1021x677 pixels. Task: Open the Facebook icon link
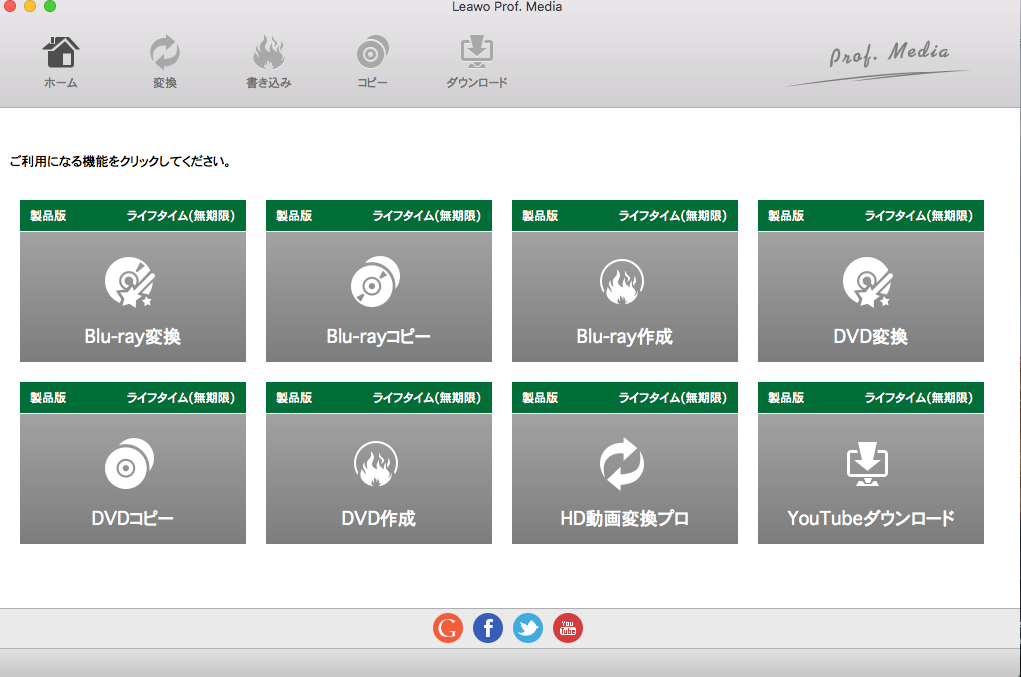[x=488, y=628]
